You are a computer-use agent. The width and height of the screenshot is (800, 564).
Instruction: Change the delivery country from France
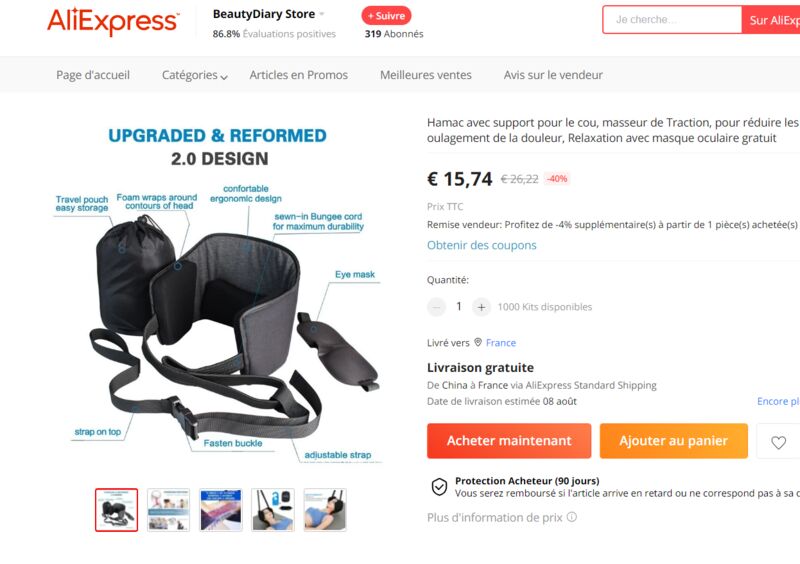click(x=501, y=342)
